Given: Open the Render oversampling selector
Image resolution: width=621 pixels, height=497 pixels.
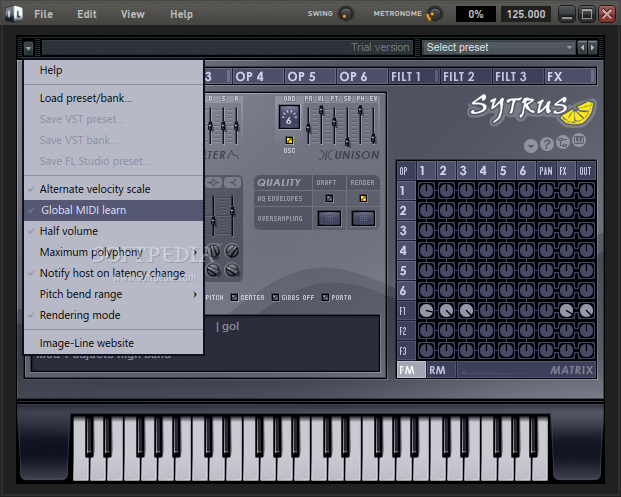Looking at the screenshot, I should [363, 218].
